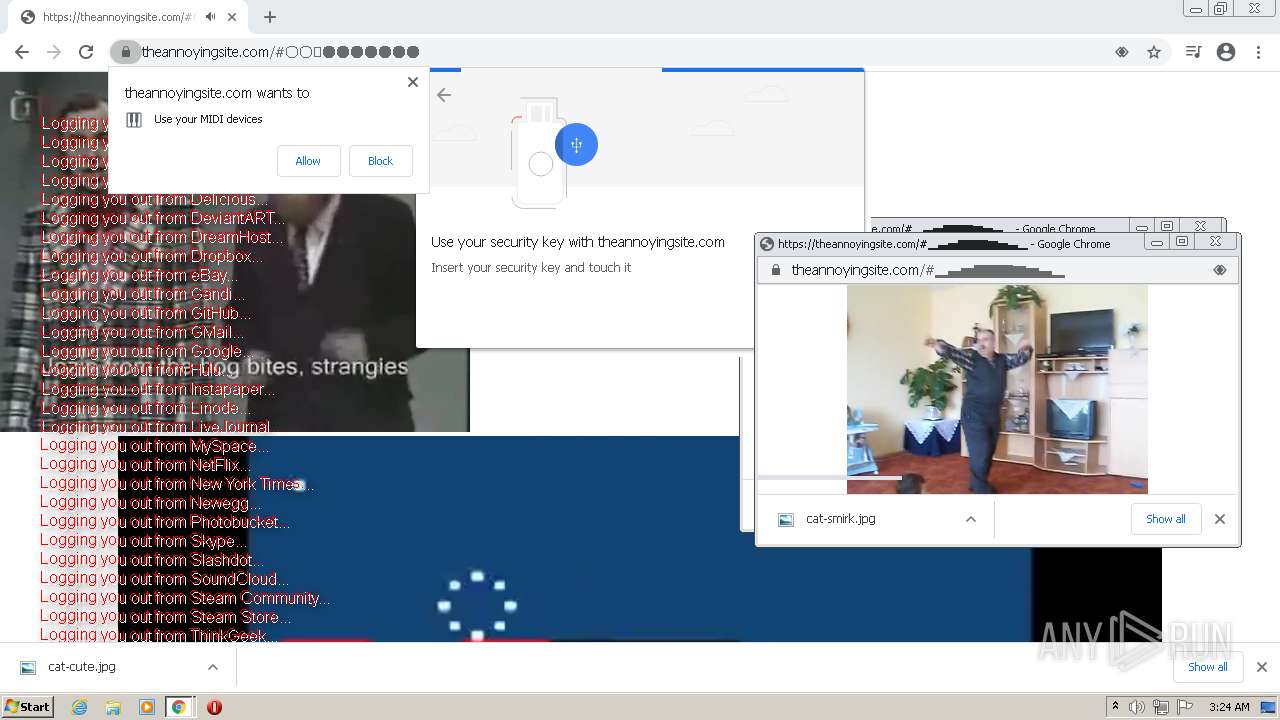Show all downloads in main window
The width and height of the screenshot is (1280, 720).
pyautogui.click(x=1208, y=667)
